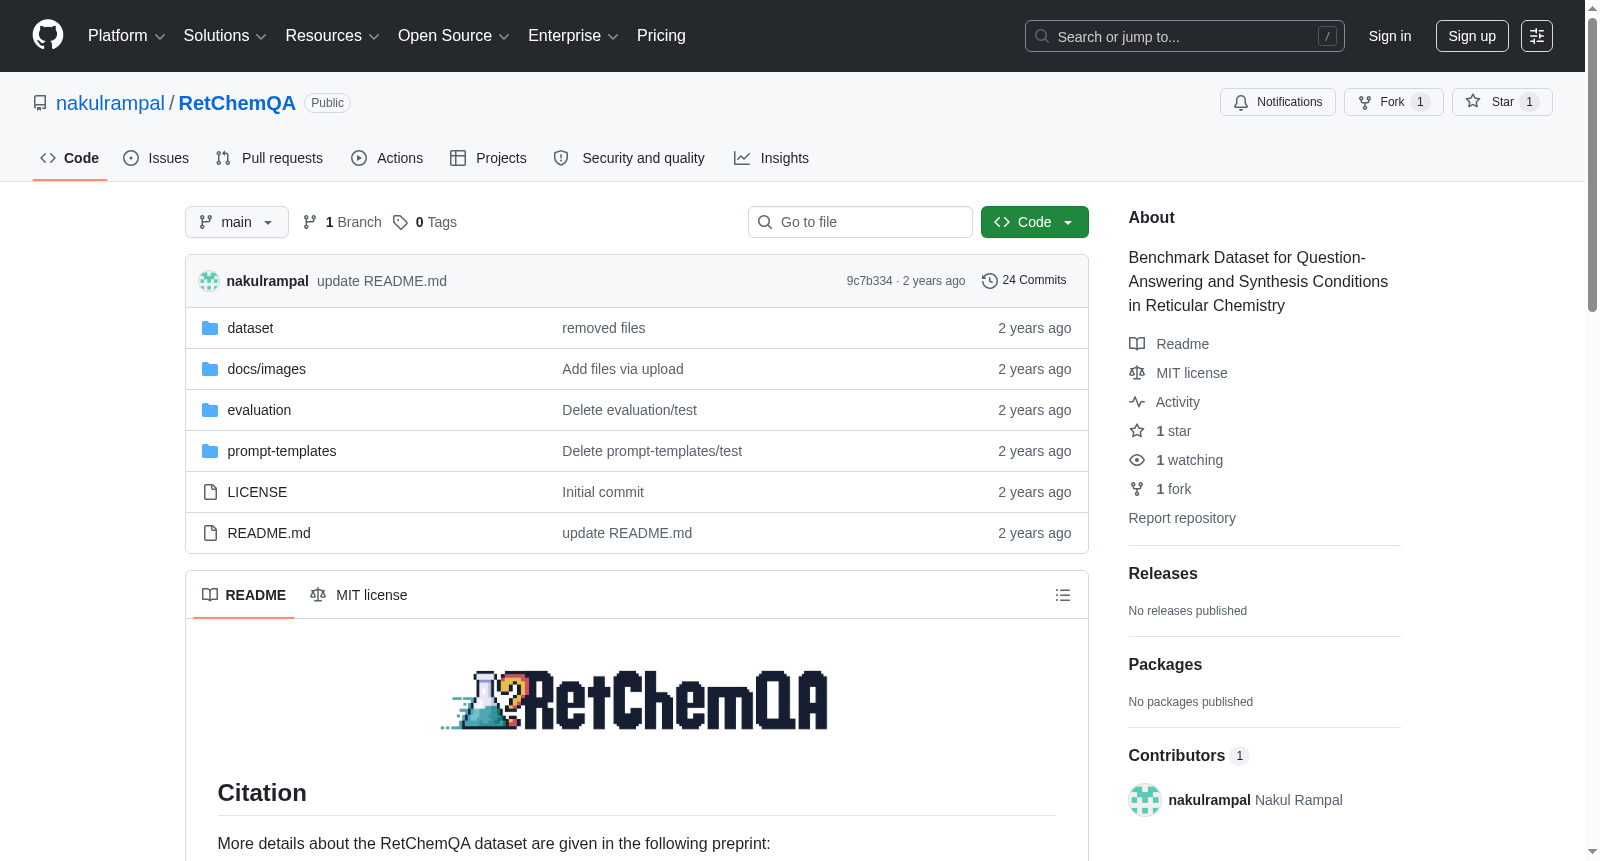Expand the Solutions menu
1600x861 pixels.
point(225,36)
